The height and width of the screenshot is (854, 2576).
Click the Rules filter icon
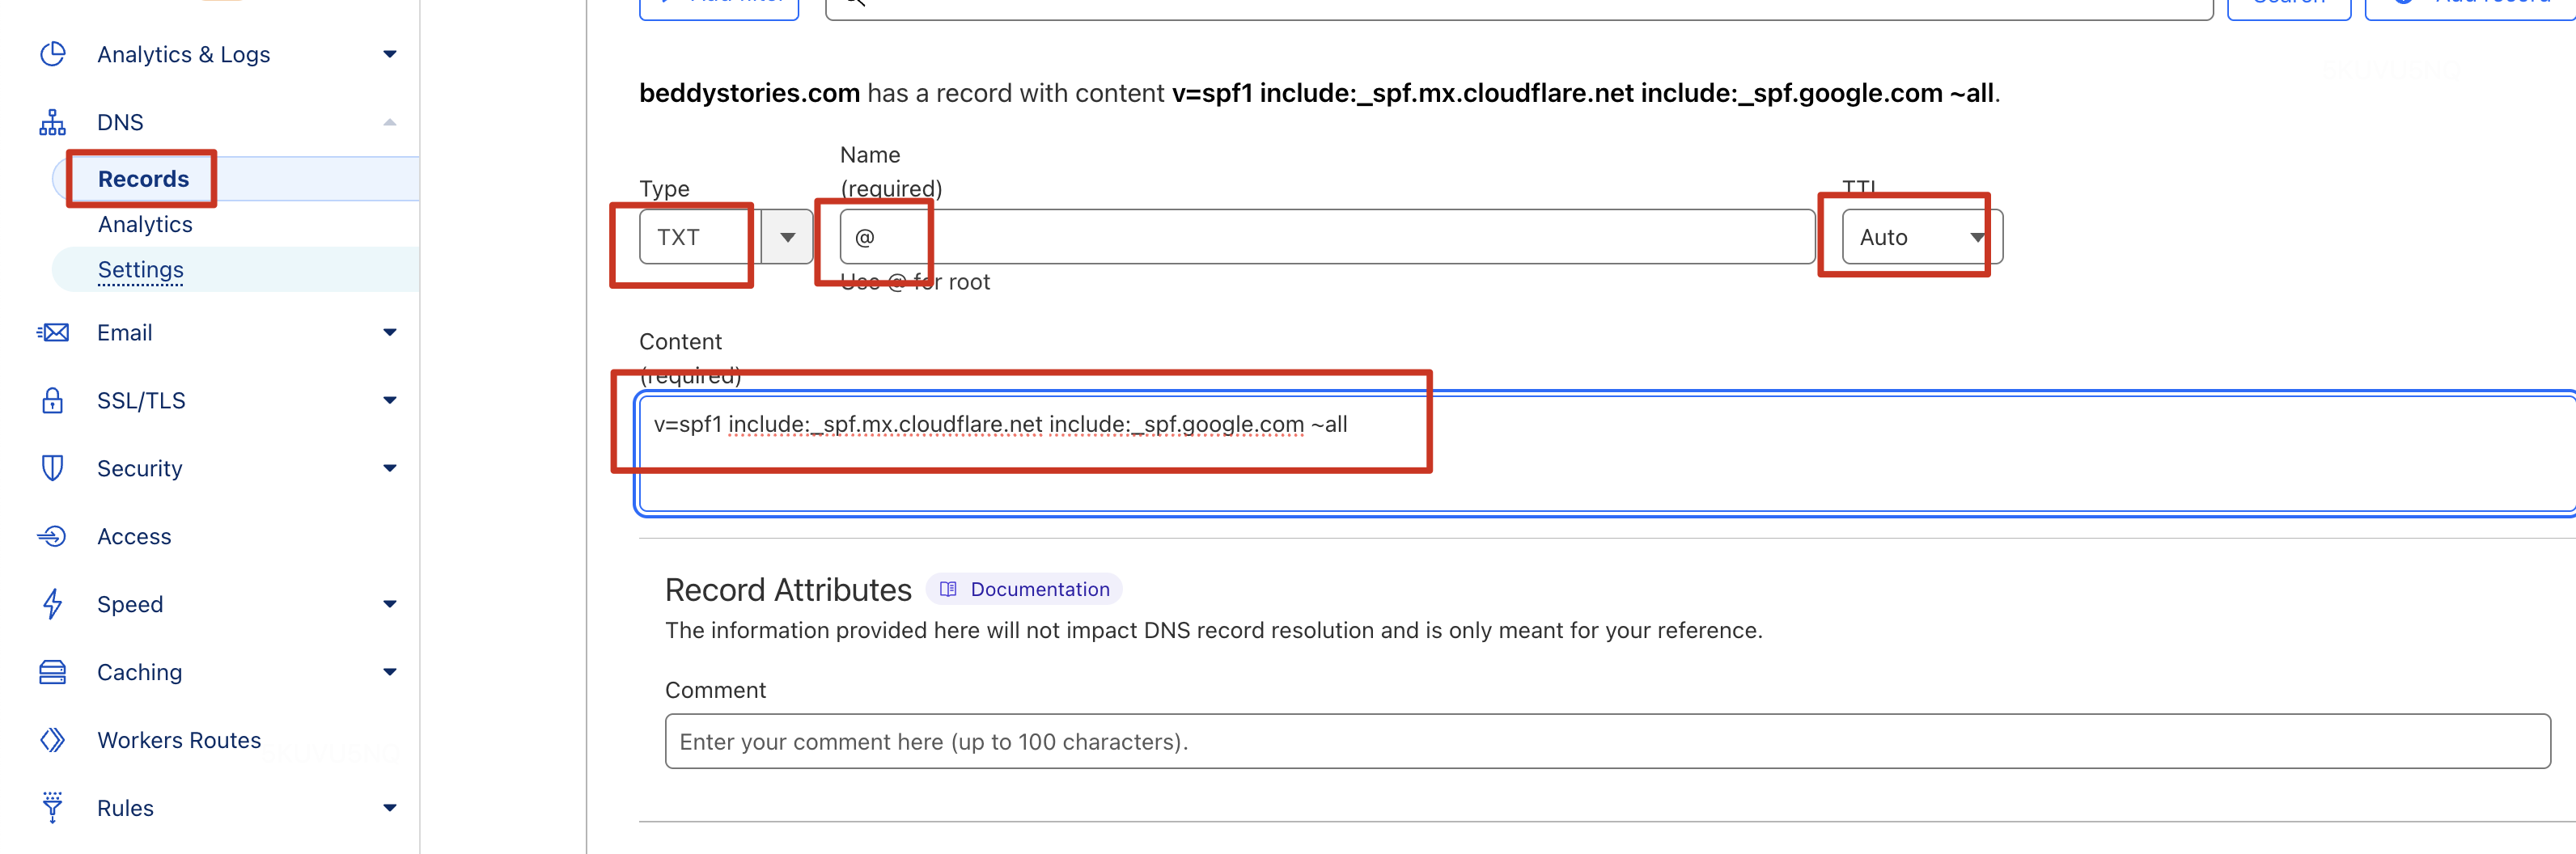pos(53,808)
